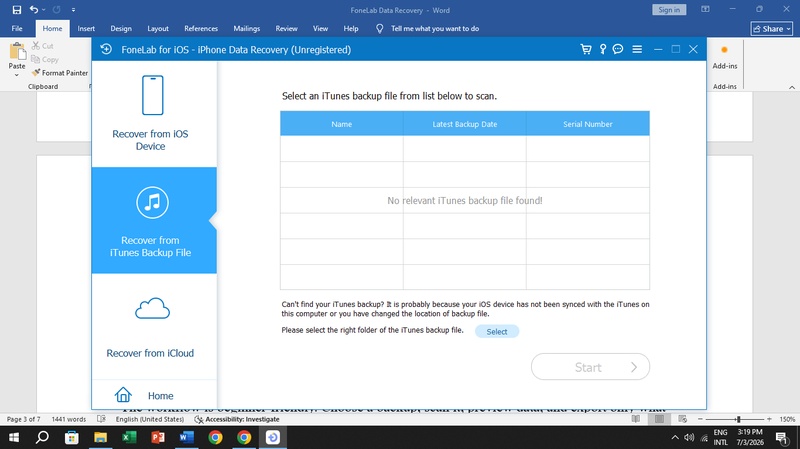800x449 pixels.
Task: Open the File tab in Word
Action: pyautogui.click(x=17, y=29)
